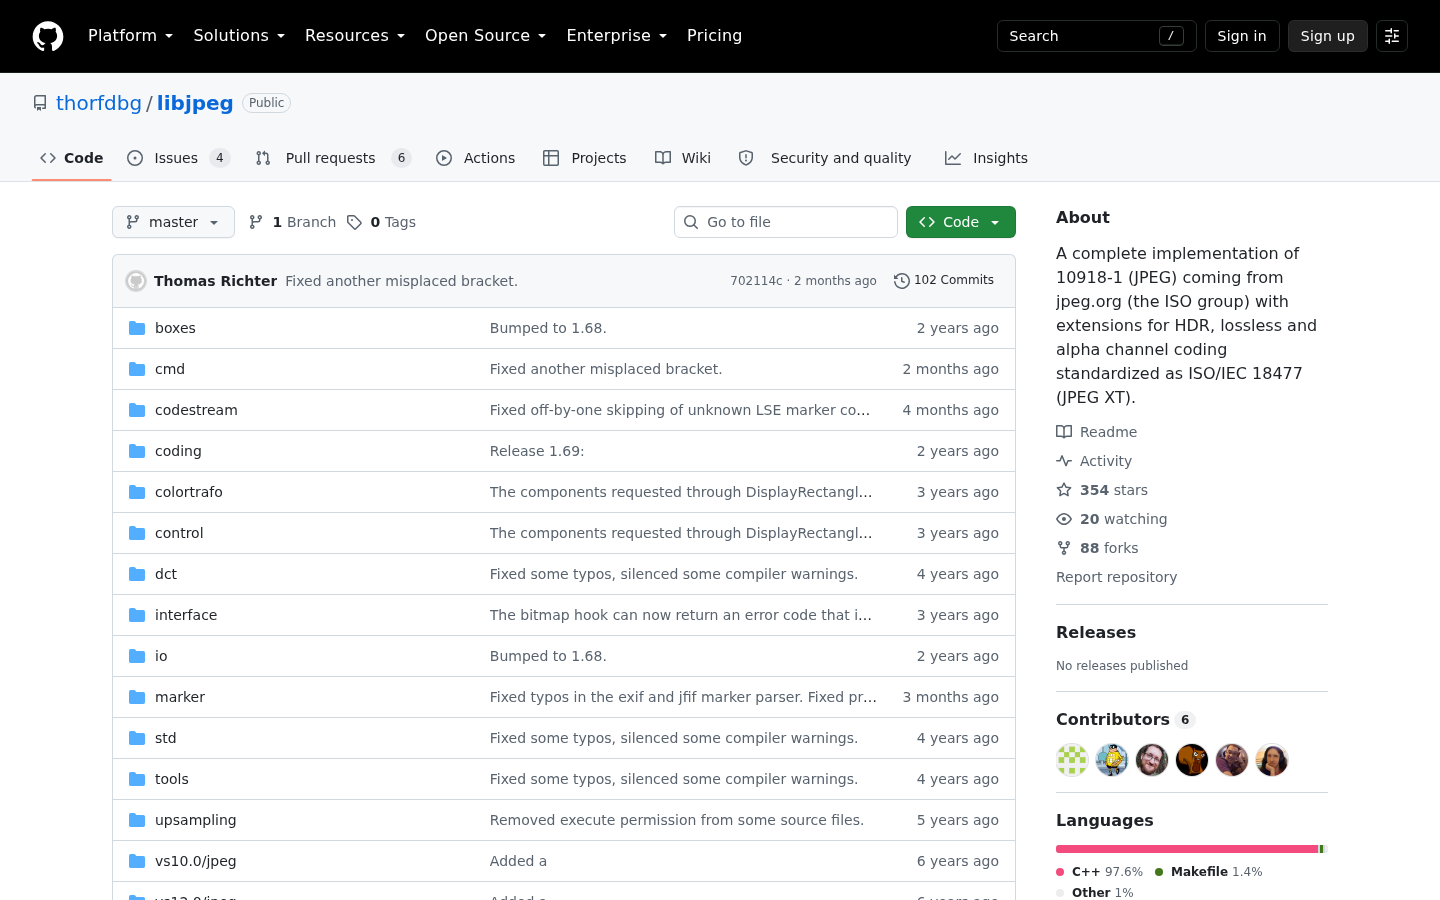Open Security and quality tab

pyautogui.click(x=825, y=158)
